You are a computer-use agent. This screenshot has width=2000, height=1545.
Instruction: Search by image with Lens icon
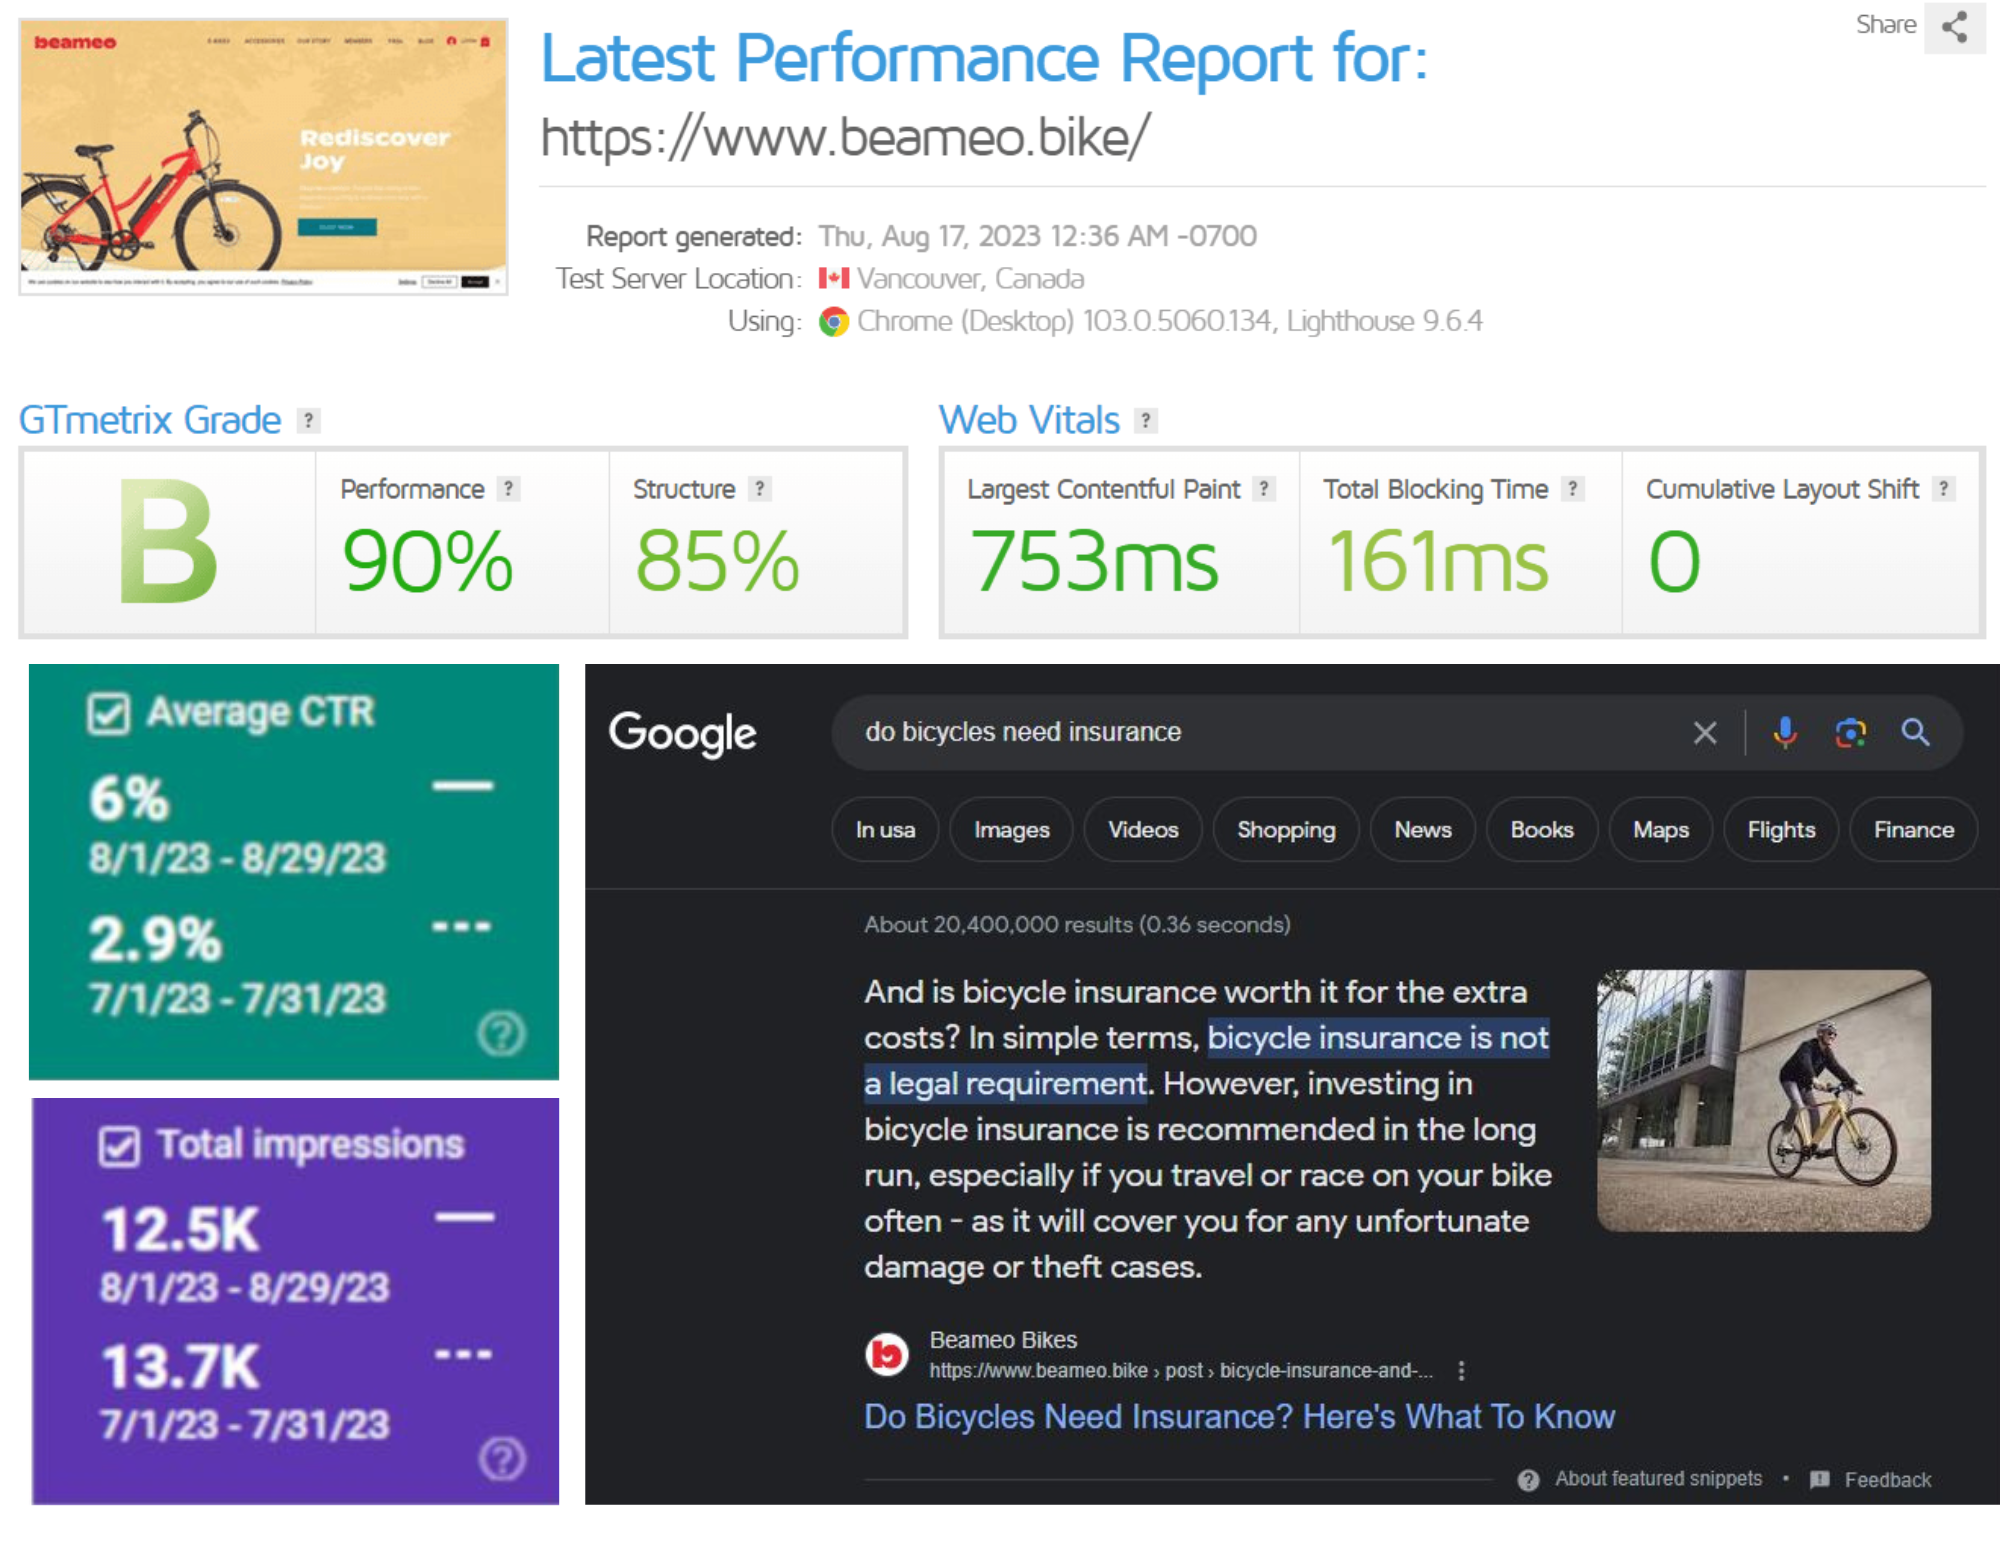point(1850,733)
